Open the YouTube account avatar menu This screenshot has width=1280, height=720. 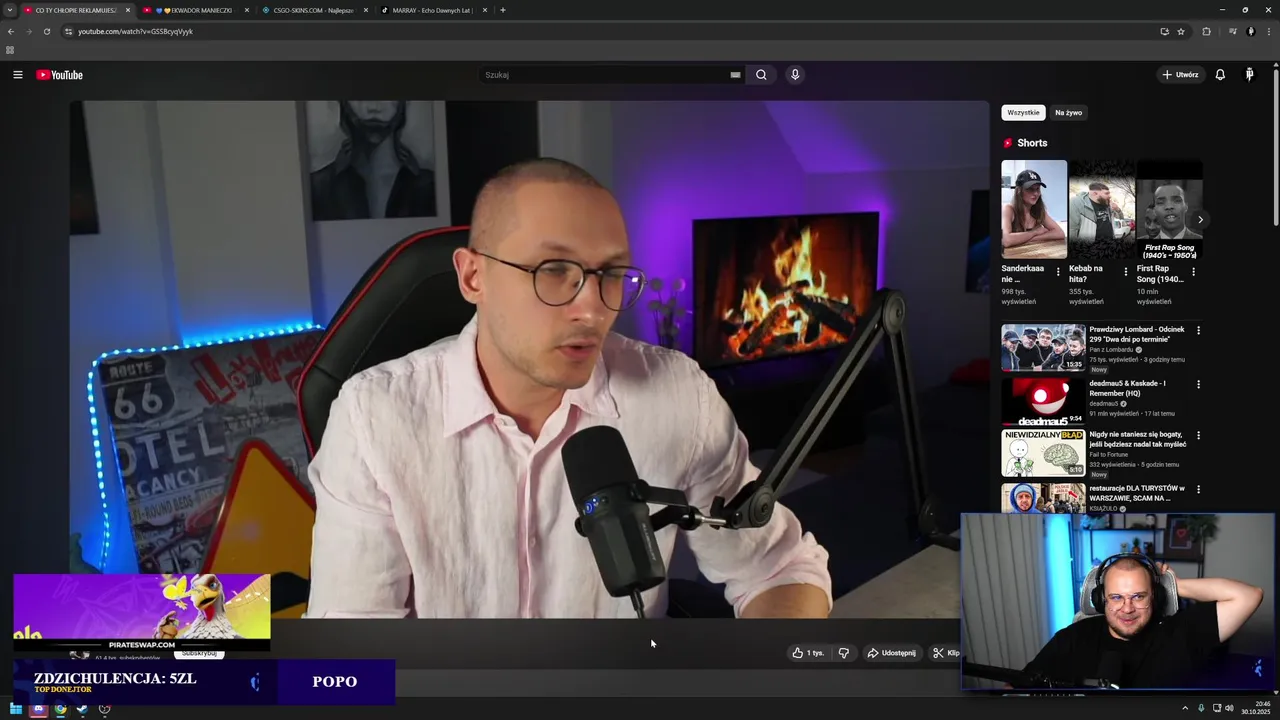(1249, 75)
